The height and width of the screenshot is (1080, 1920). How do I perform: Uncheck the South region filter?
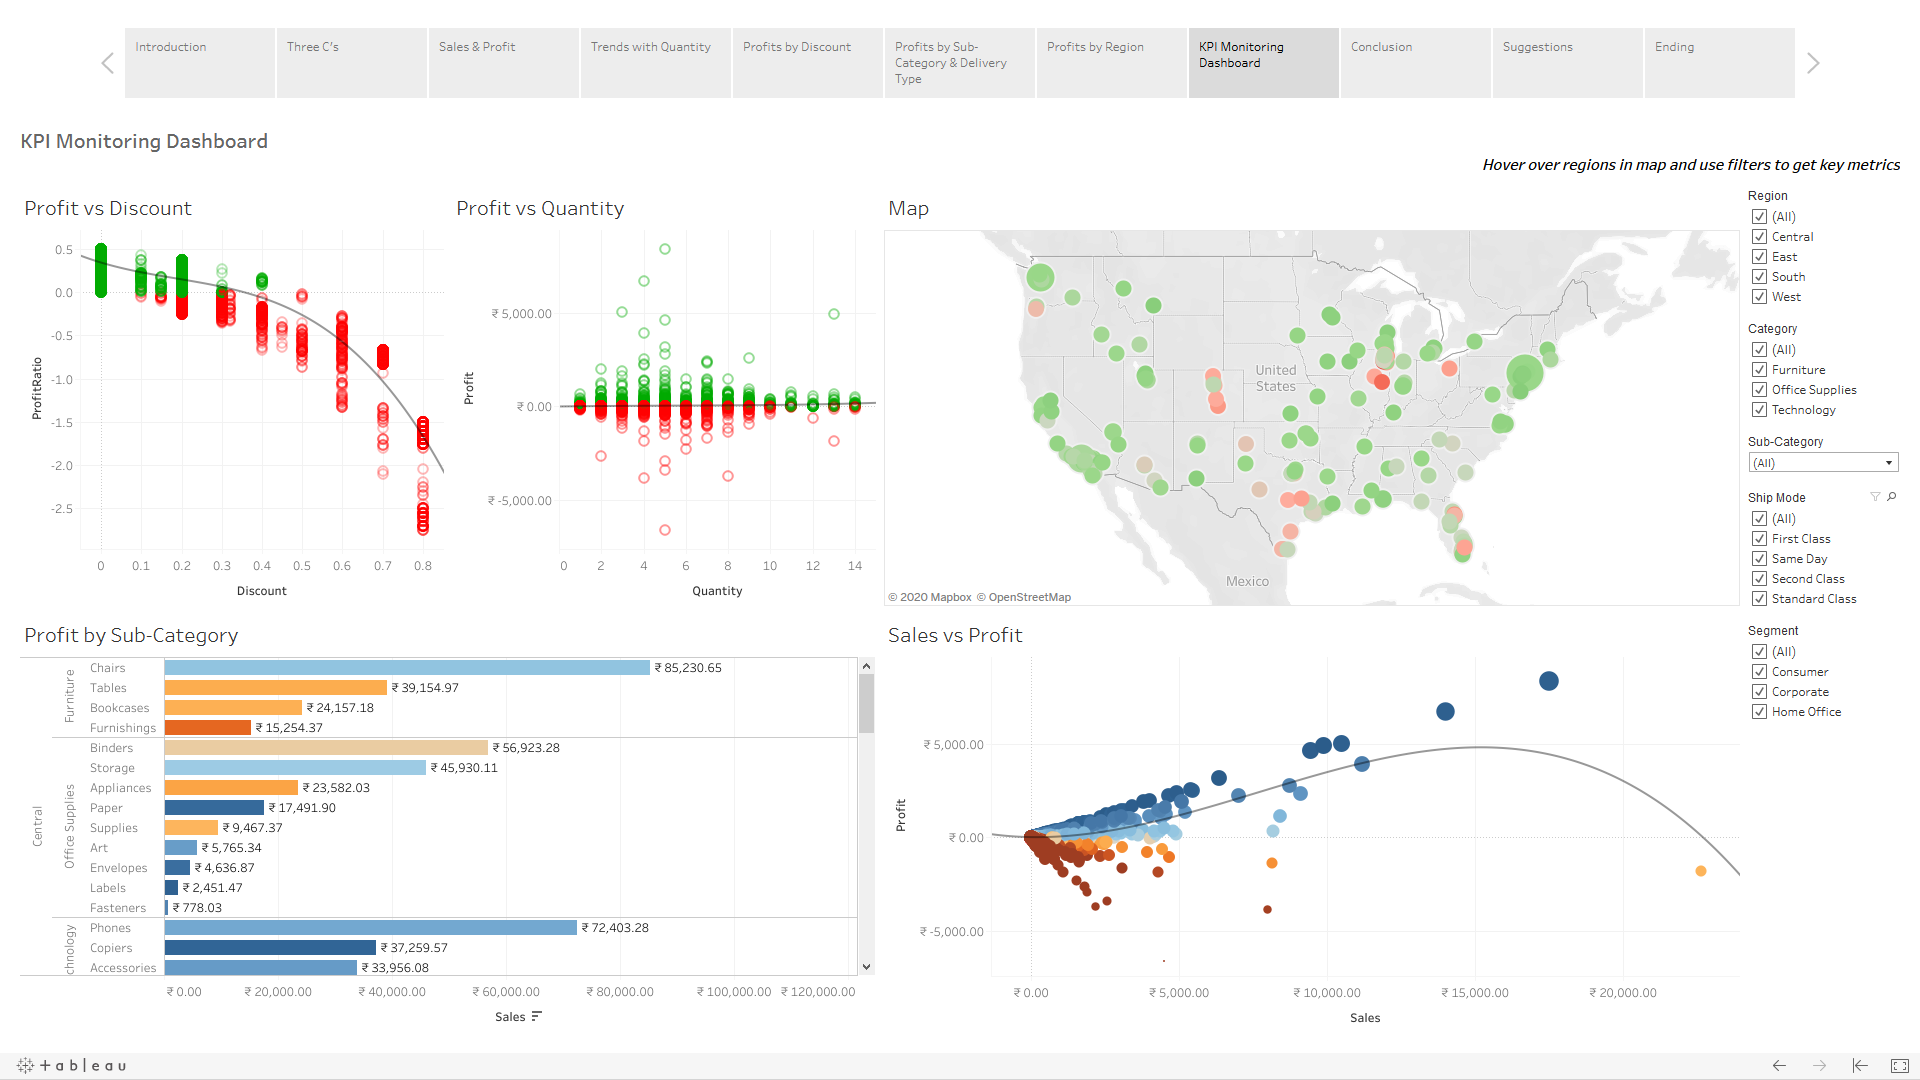pyautogui.click(x=1760, y=276)
